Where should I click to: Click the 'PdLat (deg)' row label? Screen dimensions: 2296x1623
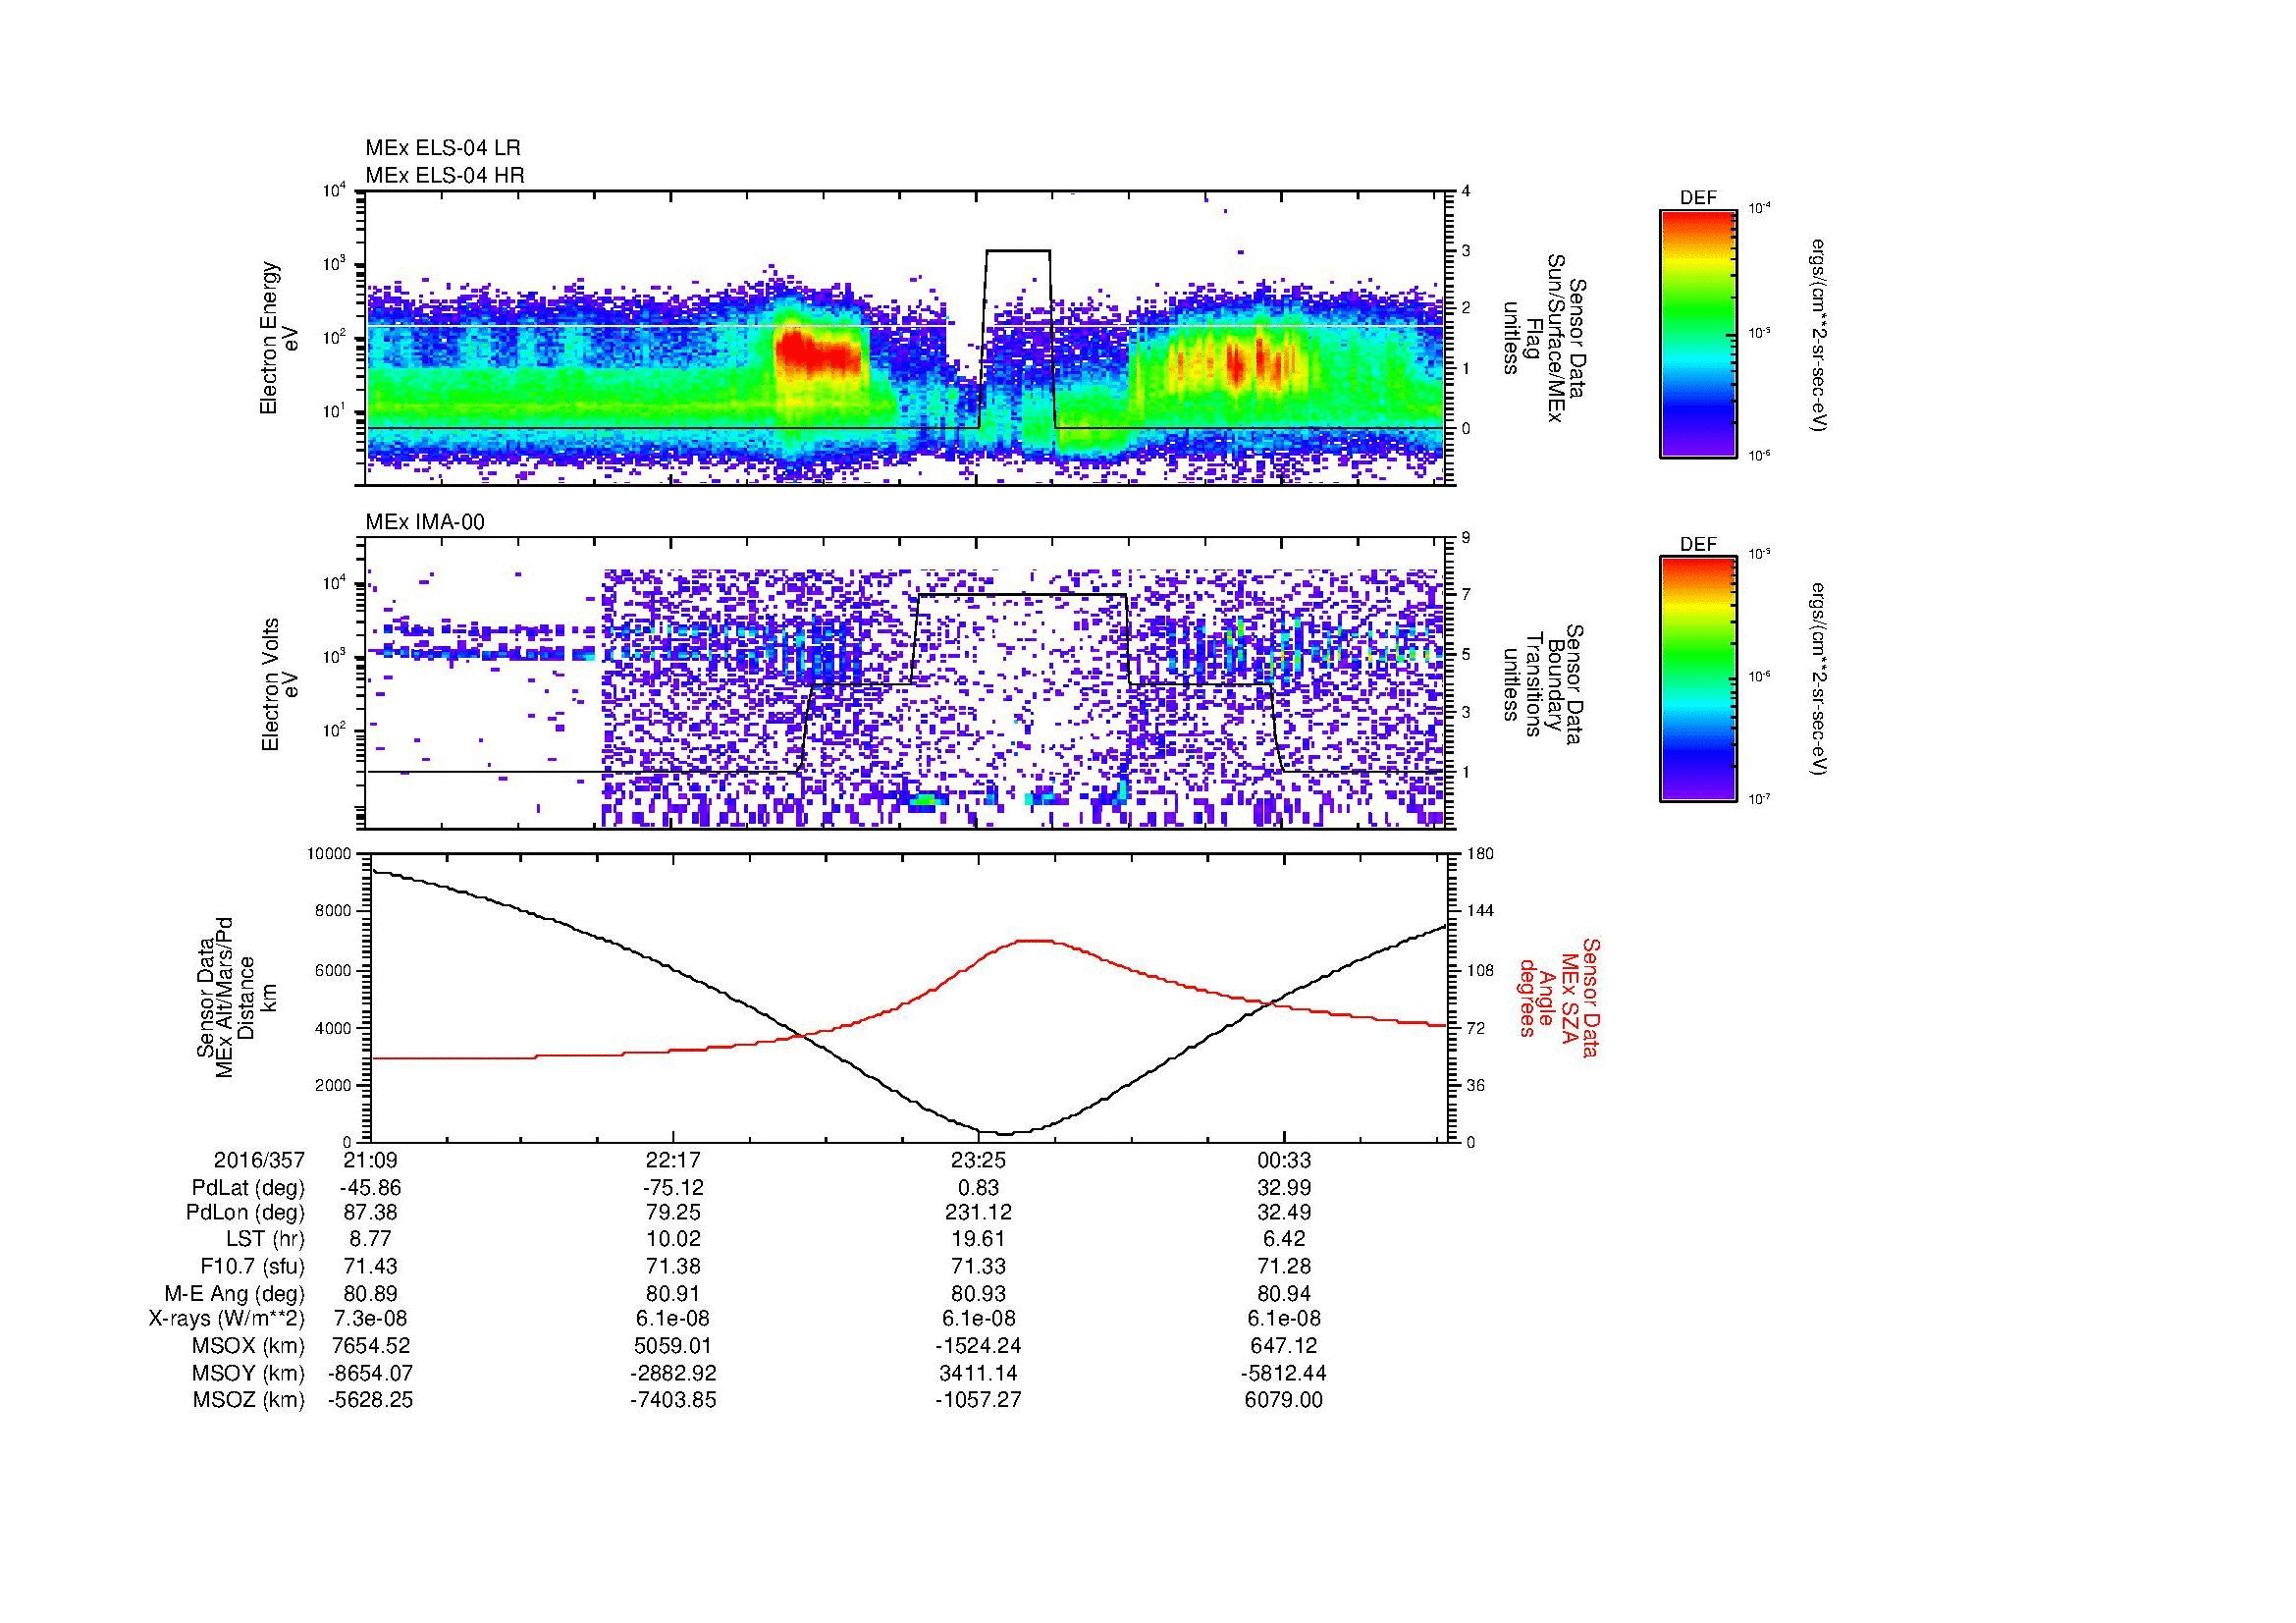click(x=248, y=1188)
